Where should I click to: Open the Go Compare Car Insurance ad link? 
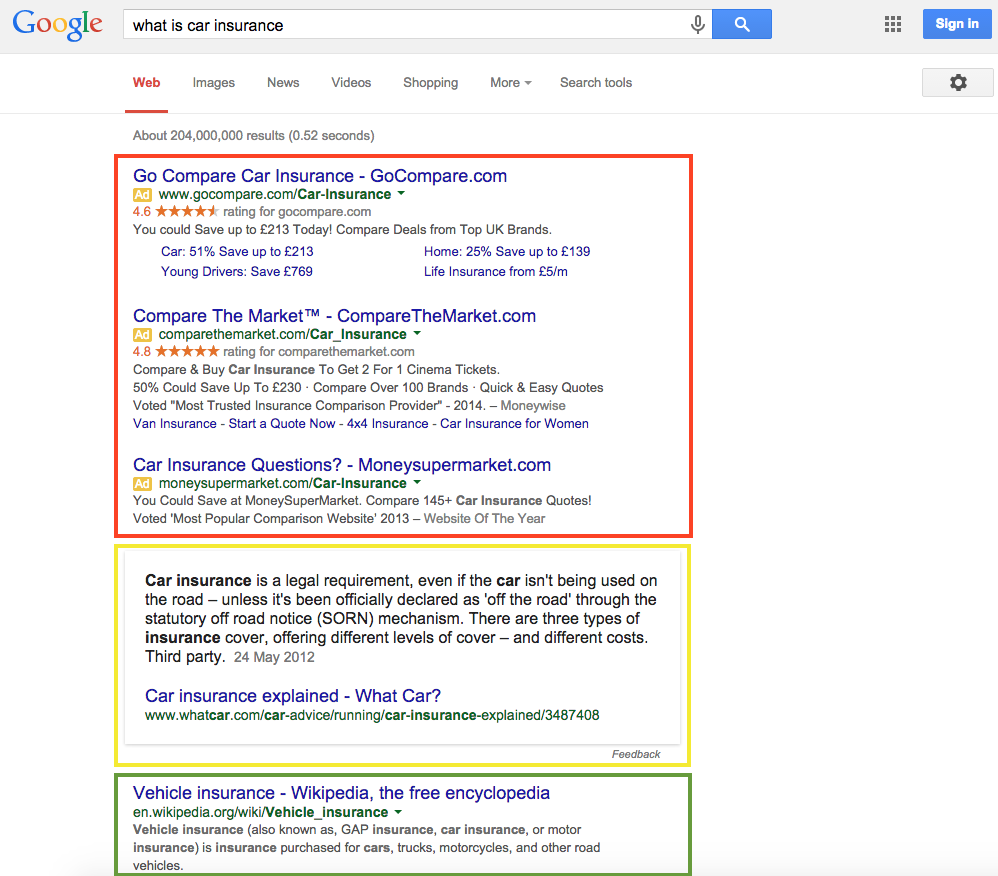pos(319,176)
